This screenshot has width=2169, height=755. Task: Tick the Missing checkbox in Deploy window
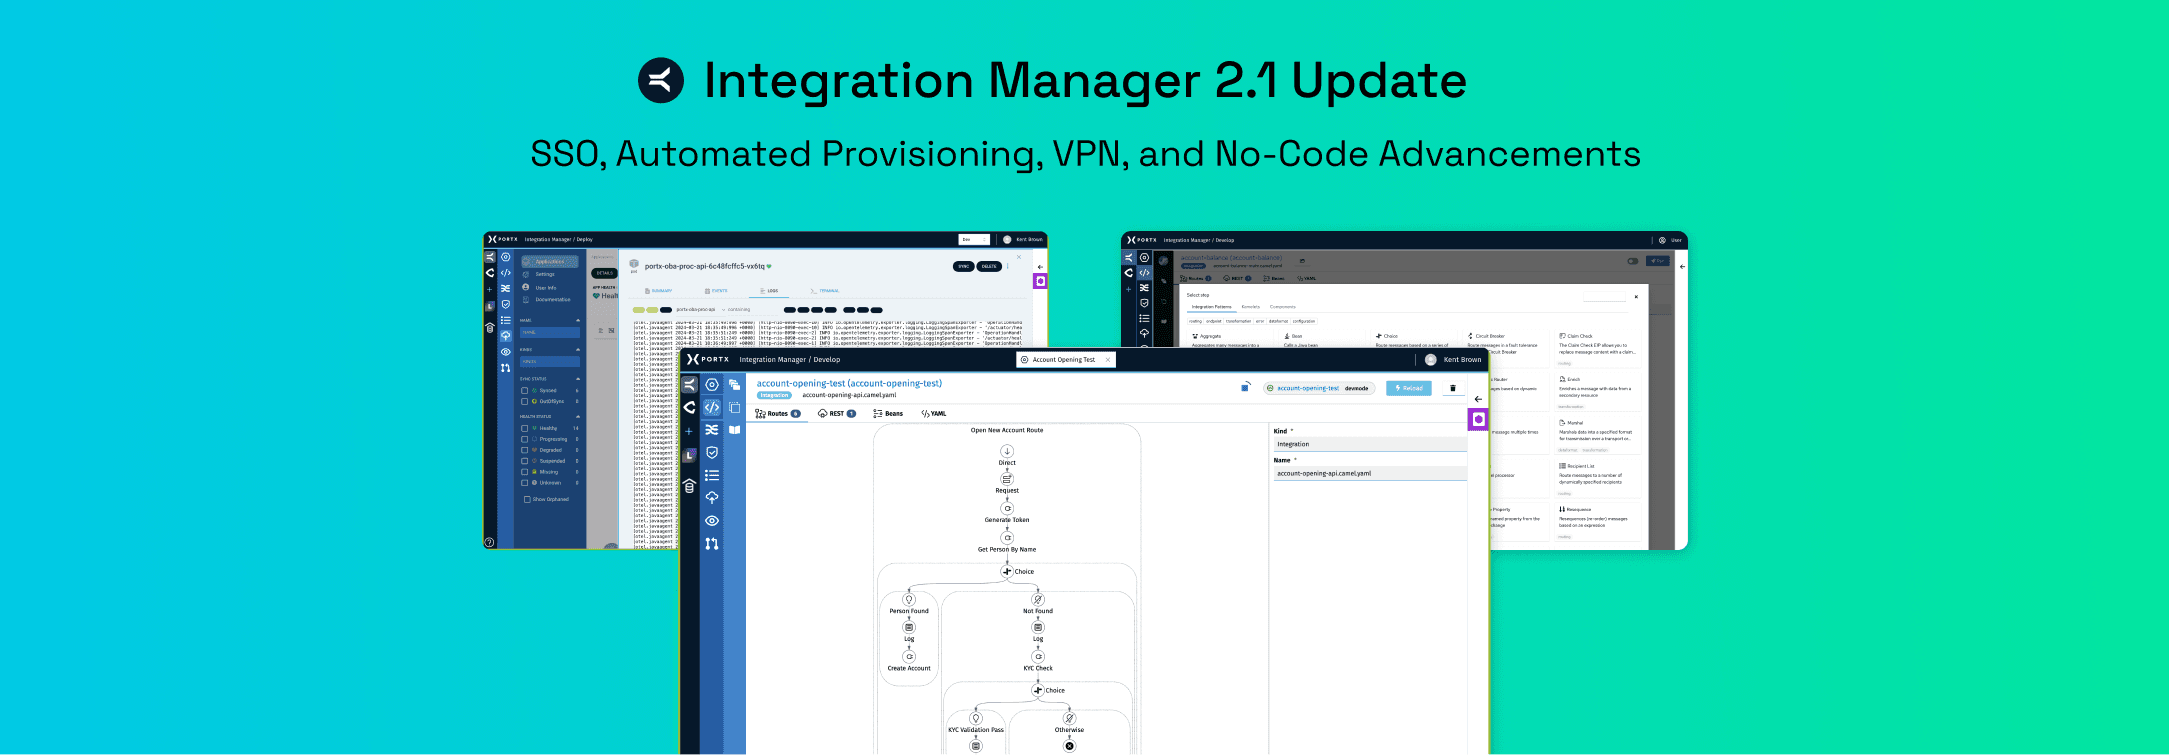point(524,472)
